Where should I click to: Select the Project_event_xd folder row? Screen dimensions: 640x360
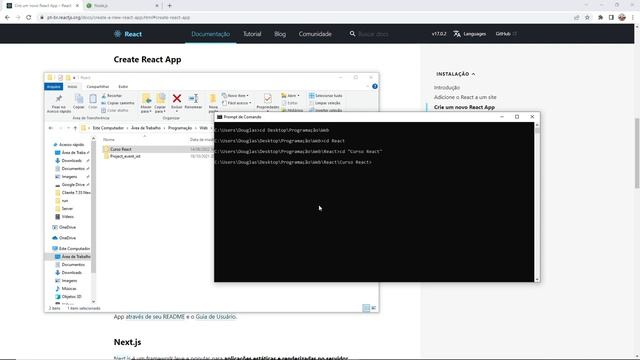click(158, 156)
